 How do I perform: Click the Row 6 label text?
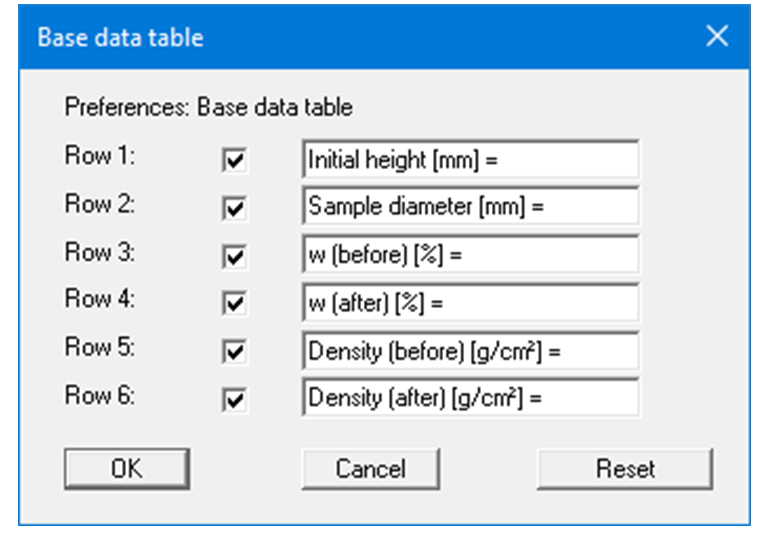point(100,396)
